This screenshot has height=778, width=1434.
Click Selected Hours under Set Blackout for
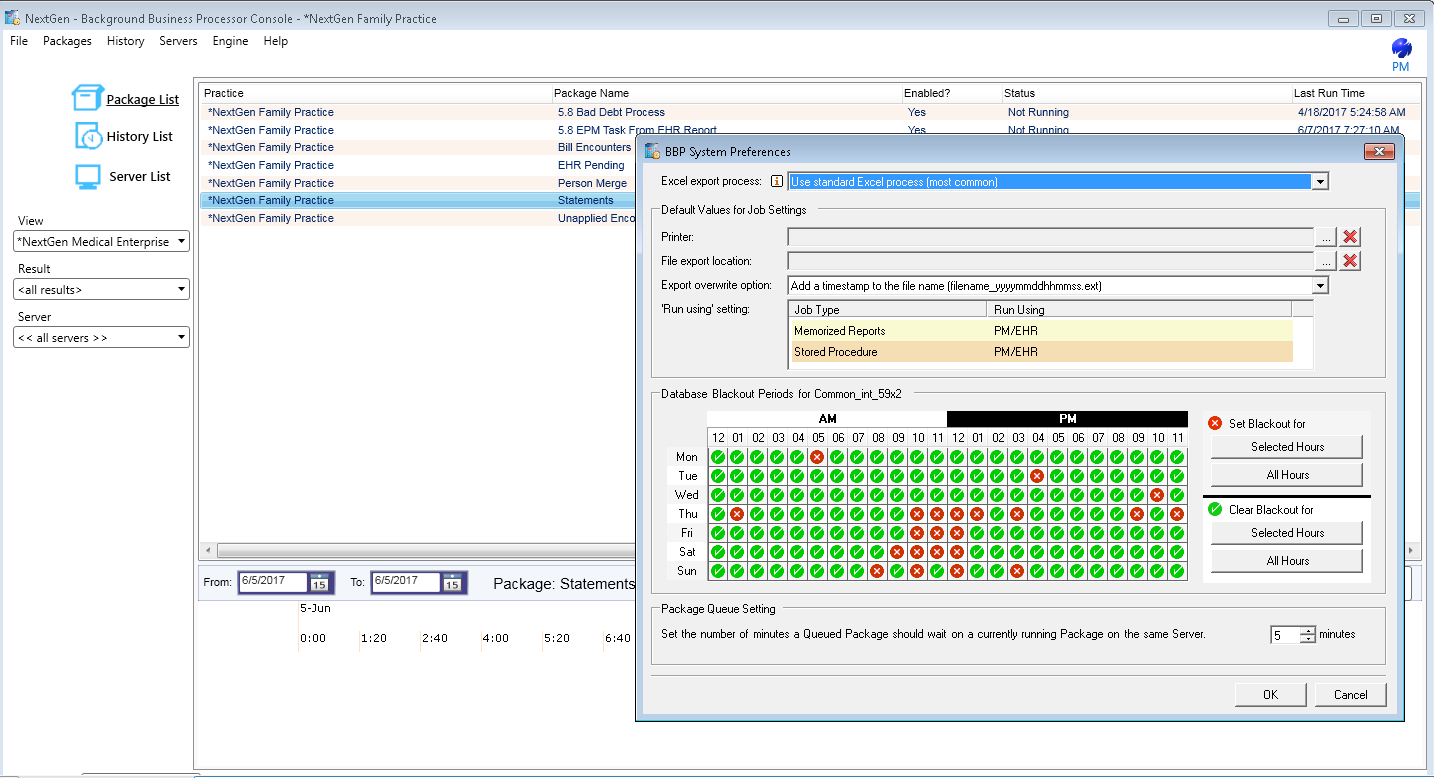(1287, 447)
